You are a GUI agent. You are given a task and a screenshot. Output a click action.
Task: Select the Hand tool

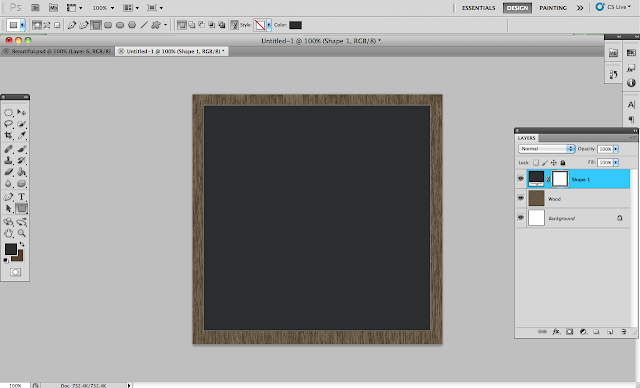[x=9, y=233]
